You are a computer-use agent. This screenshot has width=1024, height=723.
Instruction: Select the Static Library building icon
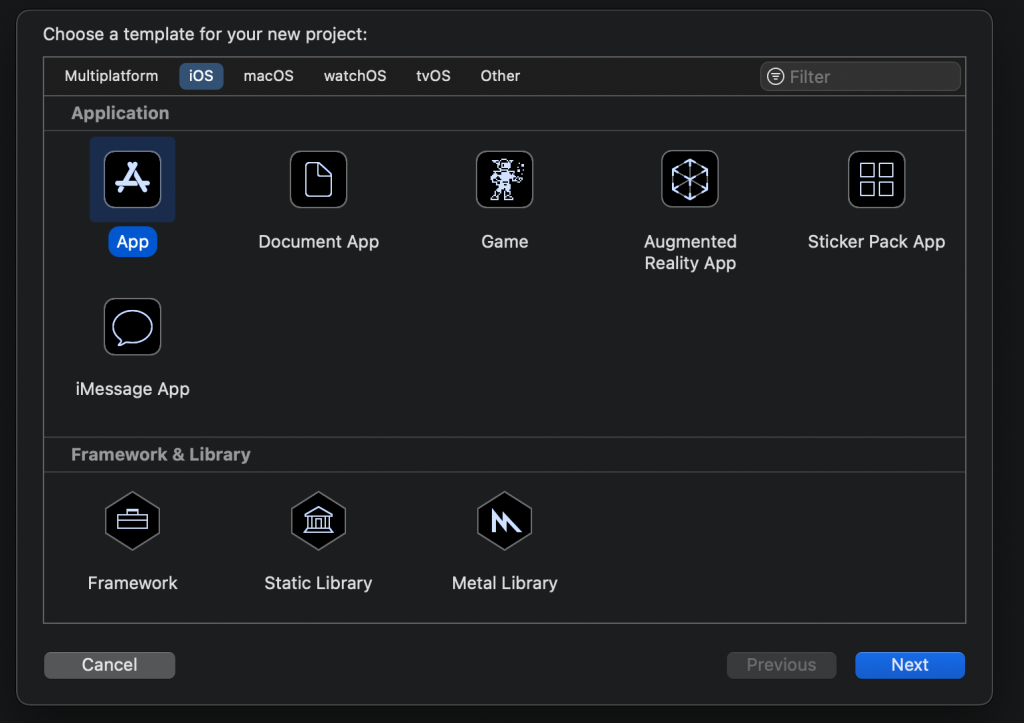click(x=319, y=521)
